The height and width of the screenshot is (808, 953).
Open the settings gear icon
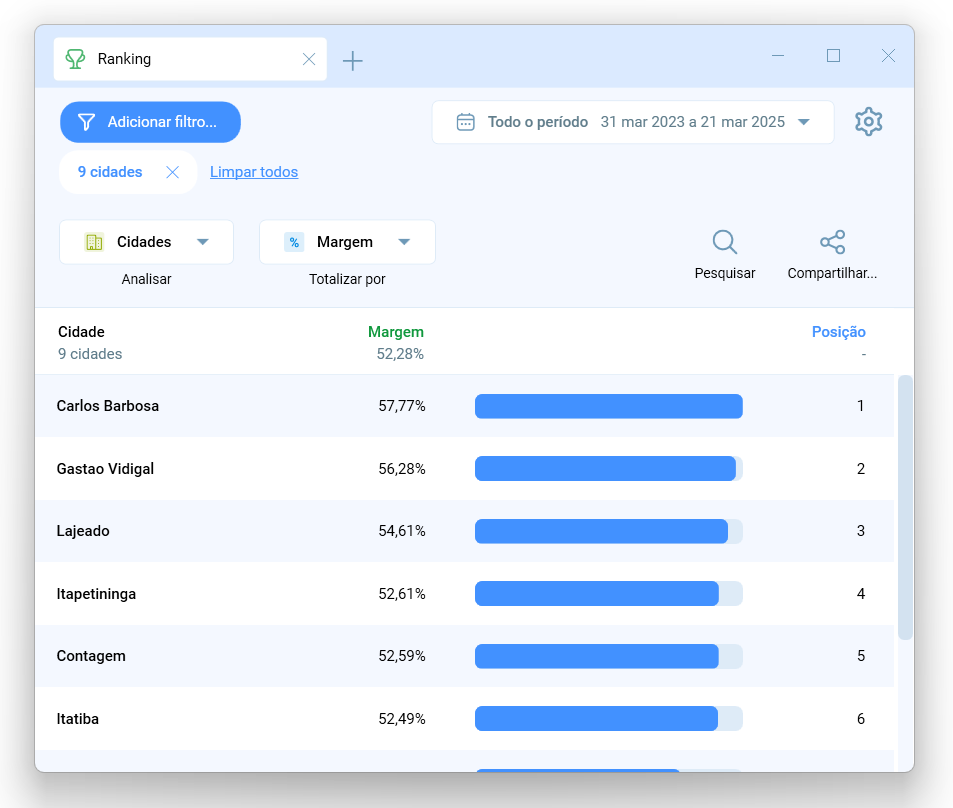tap(869, 122)
